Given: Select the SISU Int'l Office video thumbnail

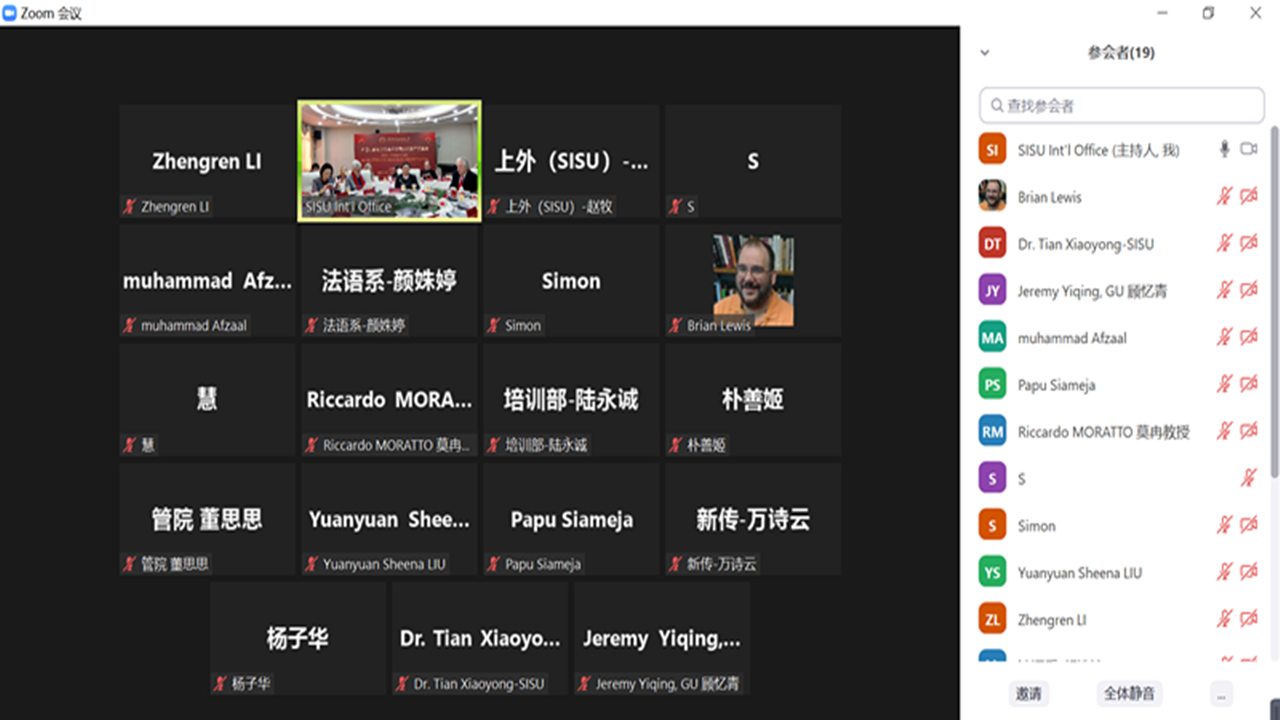Looking at the screenshot, I should coord(389,160).
